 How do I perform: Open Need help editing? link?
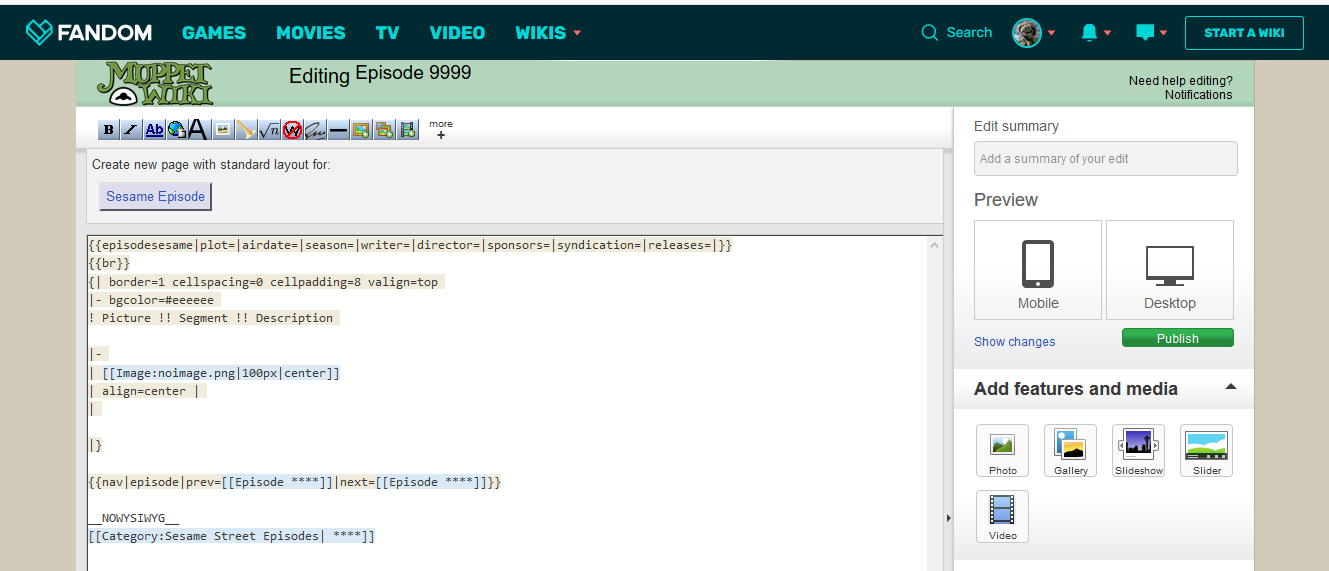(x=1180, y=81)
